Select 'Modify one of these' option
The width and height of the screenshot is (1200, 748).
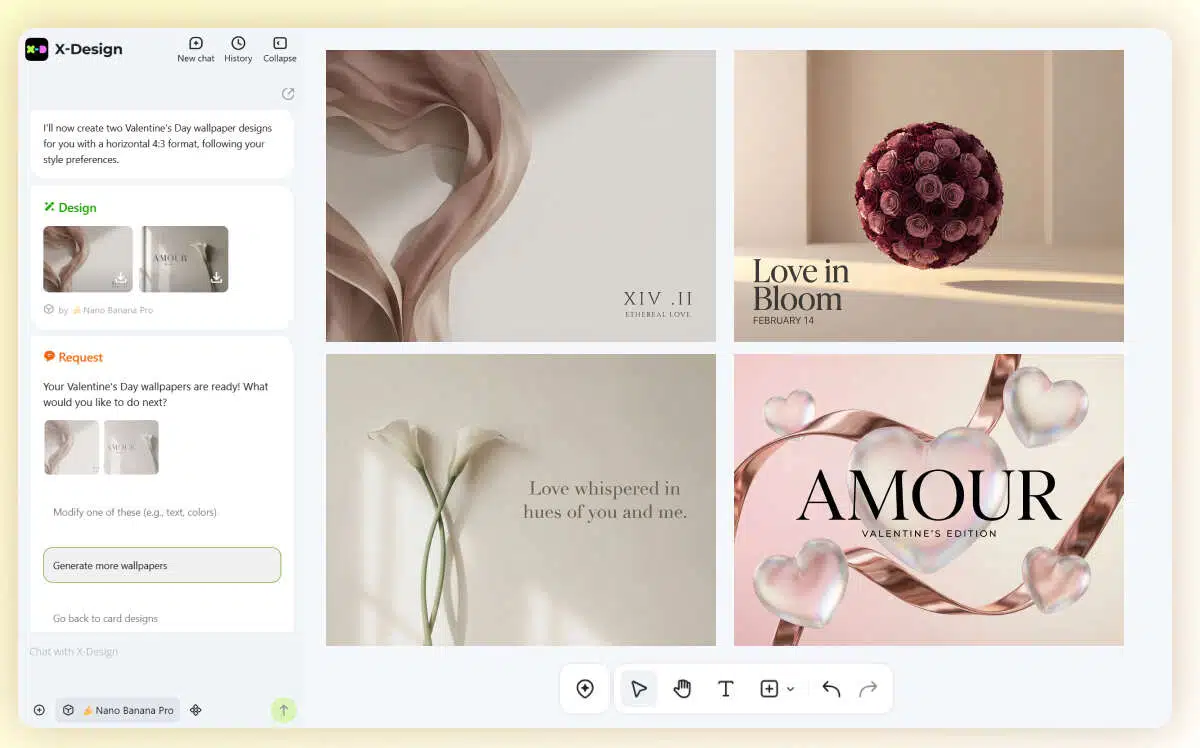tap(135, 512)
